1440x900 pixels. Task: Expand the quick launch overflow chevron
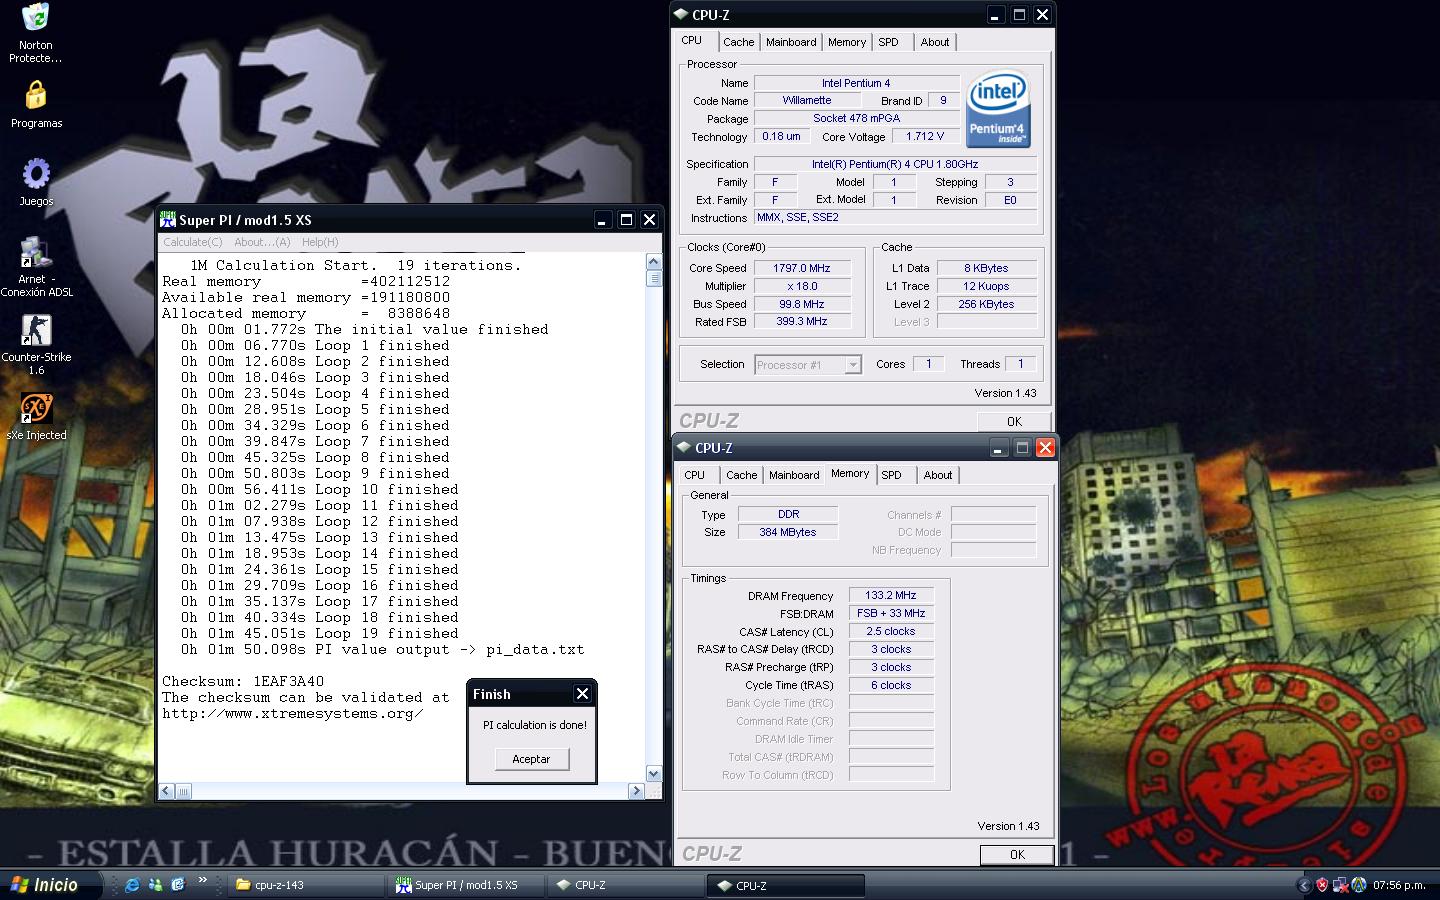coord(203,881)
